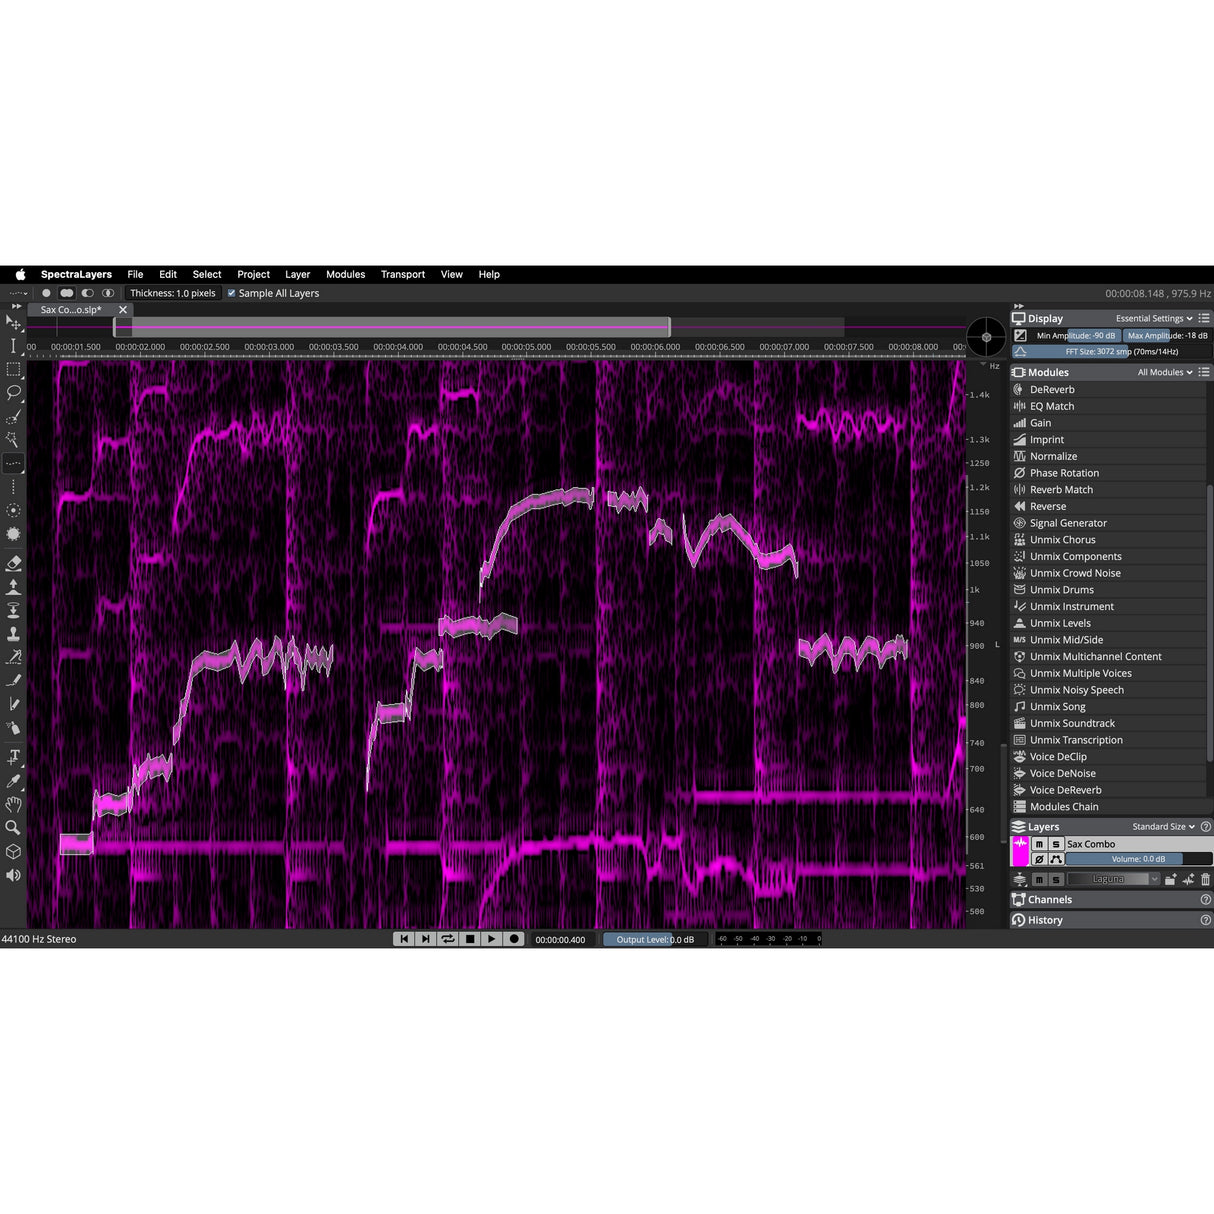Activate the magnifier zoom tool
This screenshot has height=1214, width=1214.
click(x=13, y=827)
